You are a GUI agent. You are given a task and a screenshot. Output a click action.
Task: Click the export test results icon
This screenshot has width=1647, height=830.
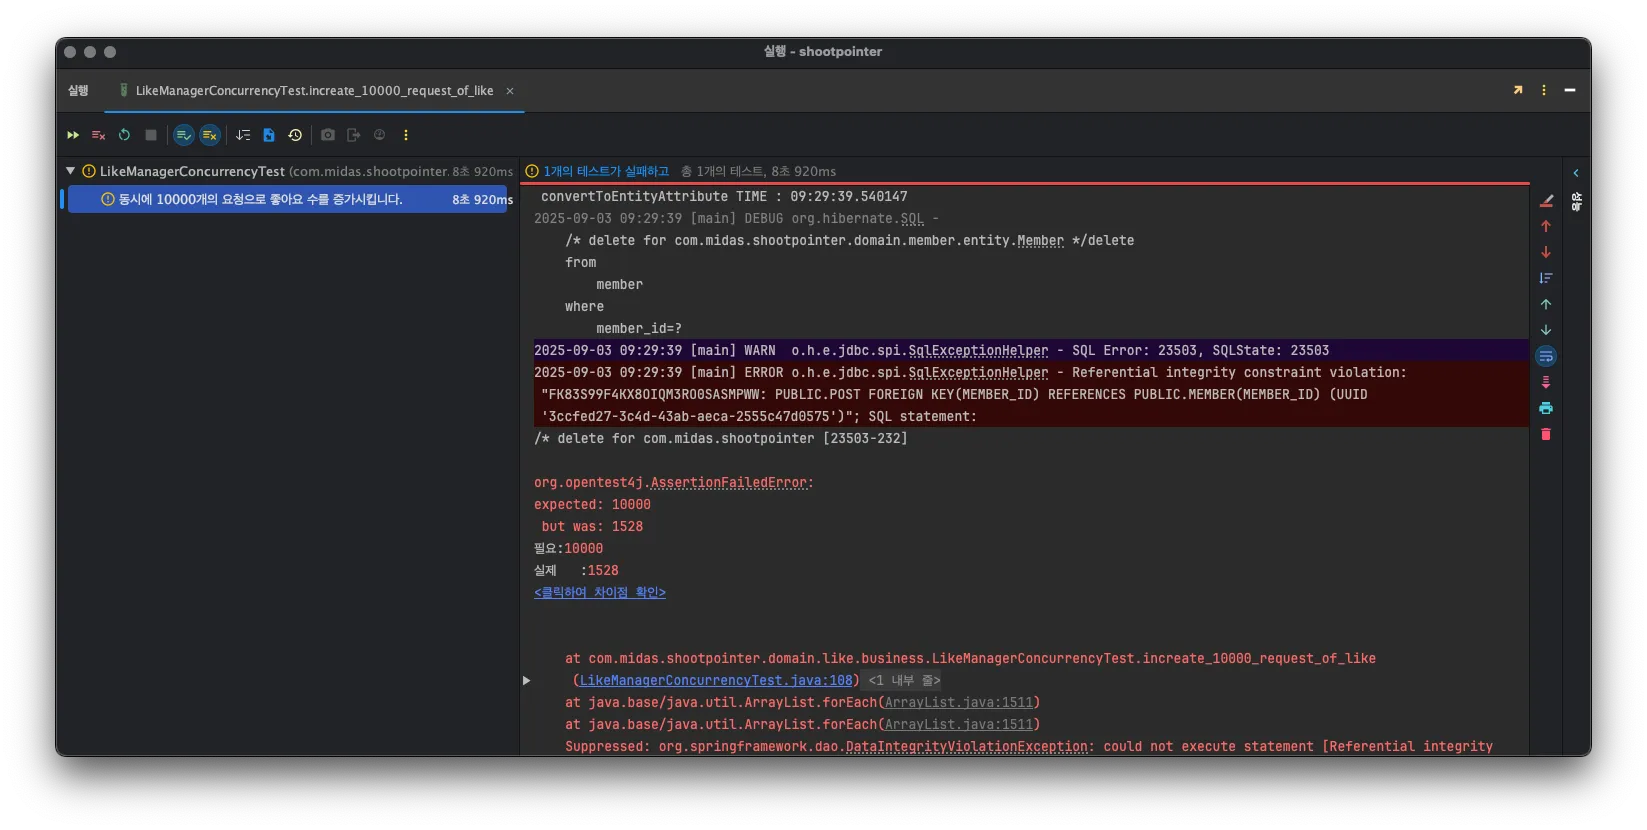coord(353,135)
